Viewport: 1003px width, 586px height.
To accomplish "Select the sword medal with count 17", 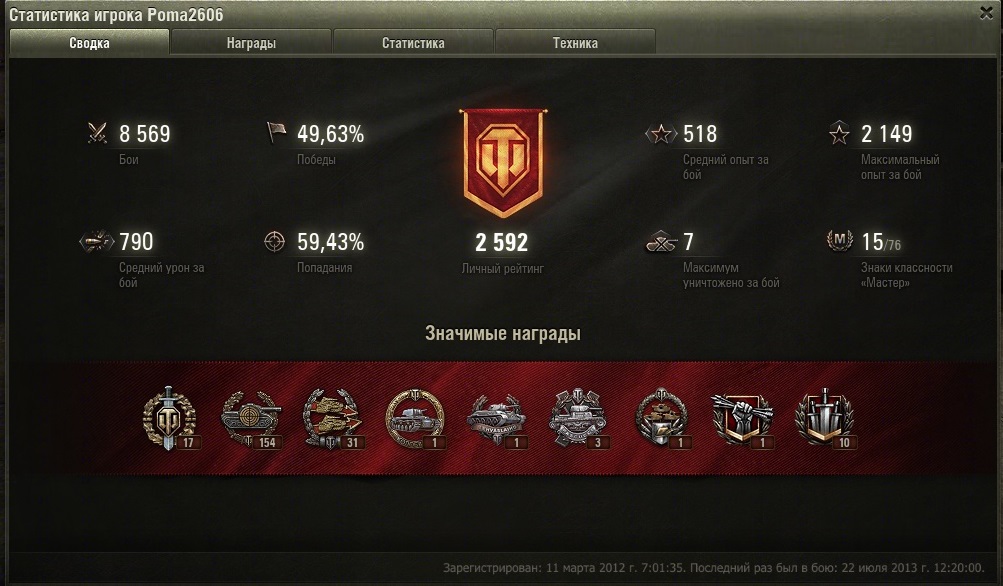I will (x=170, y=418).
